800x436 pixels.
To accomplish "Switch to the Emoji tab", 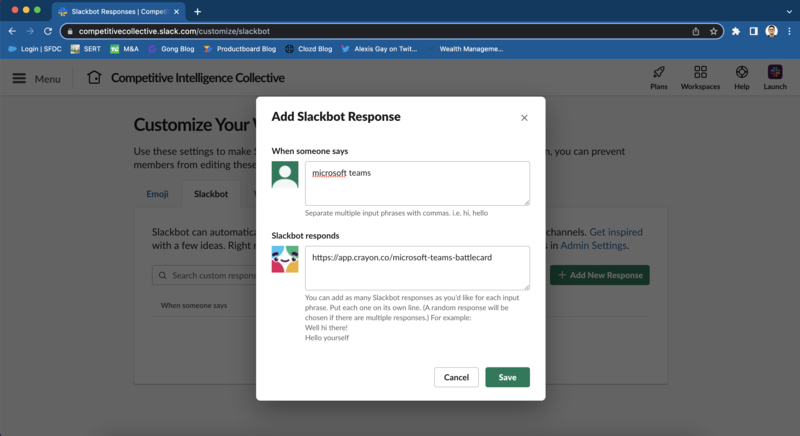I will [x=157, y=194].
